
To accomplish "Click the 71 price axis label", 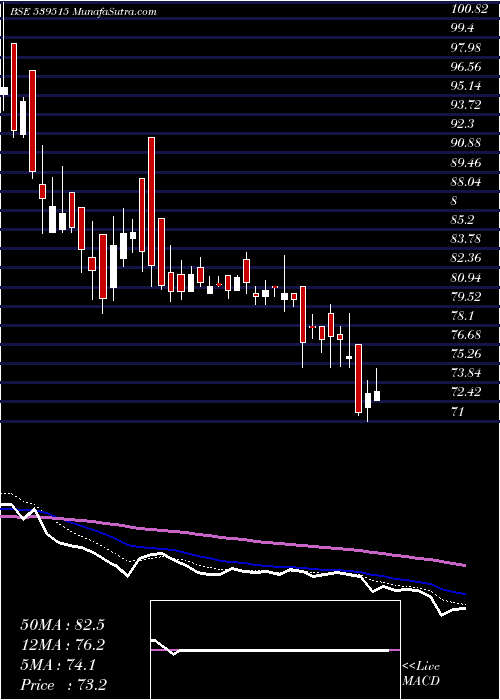I will coord(458,412).
